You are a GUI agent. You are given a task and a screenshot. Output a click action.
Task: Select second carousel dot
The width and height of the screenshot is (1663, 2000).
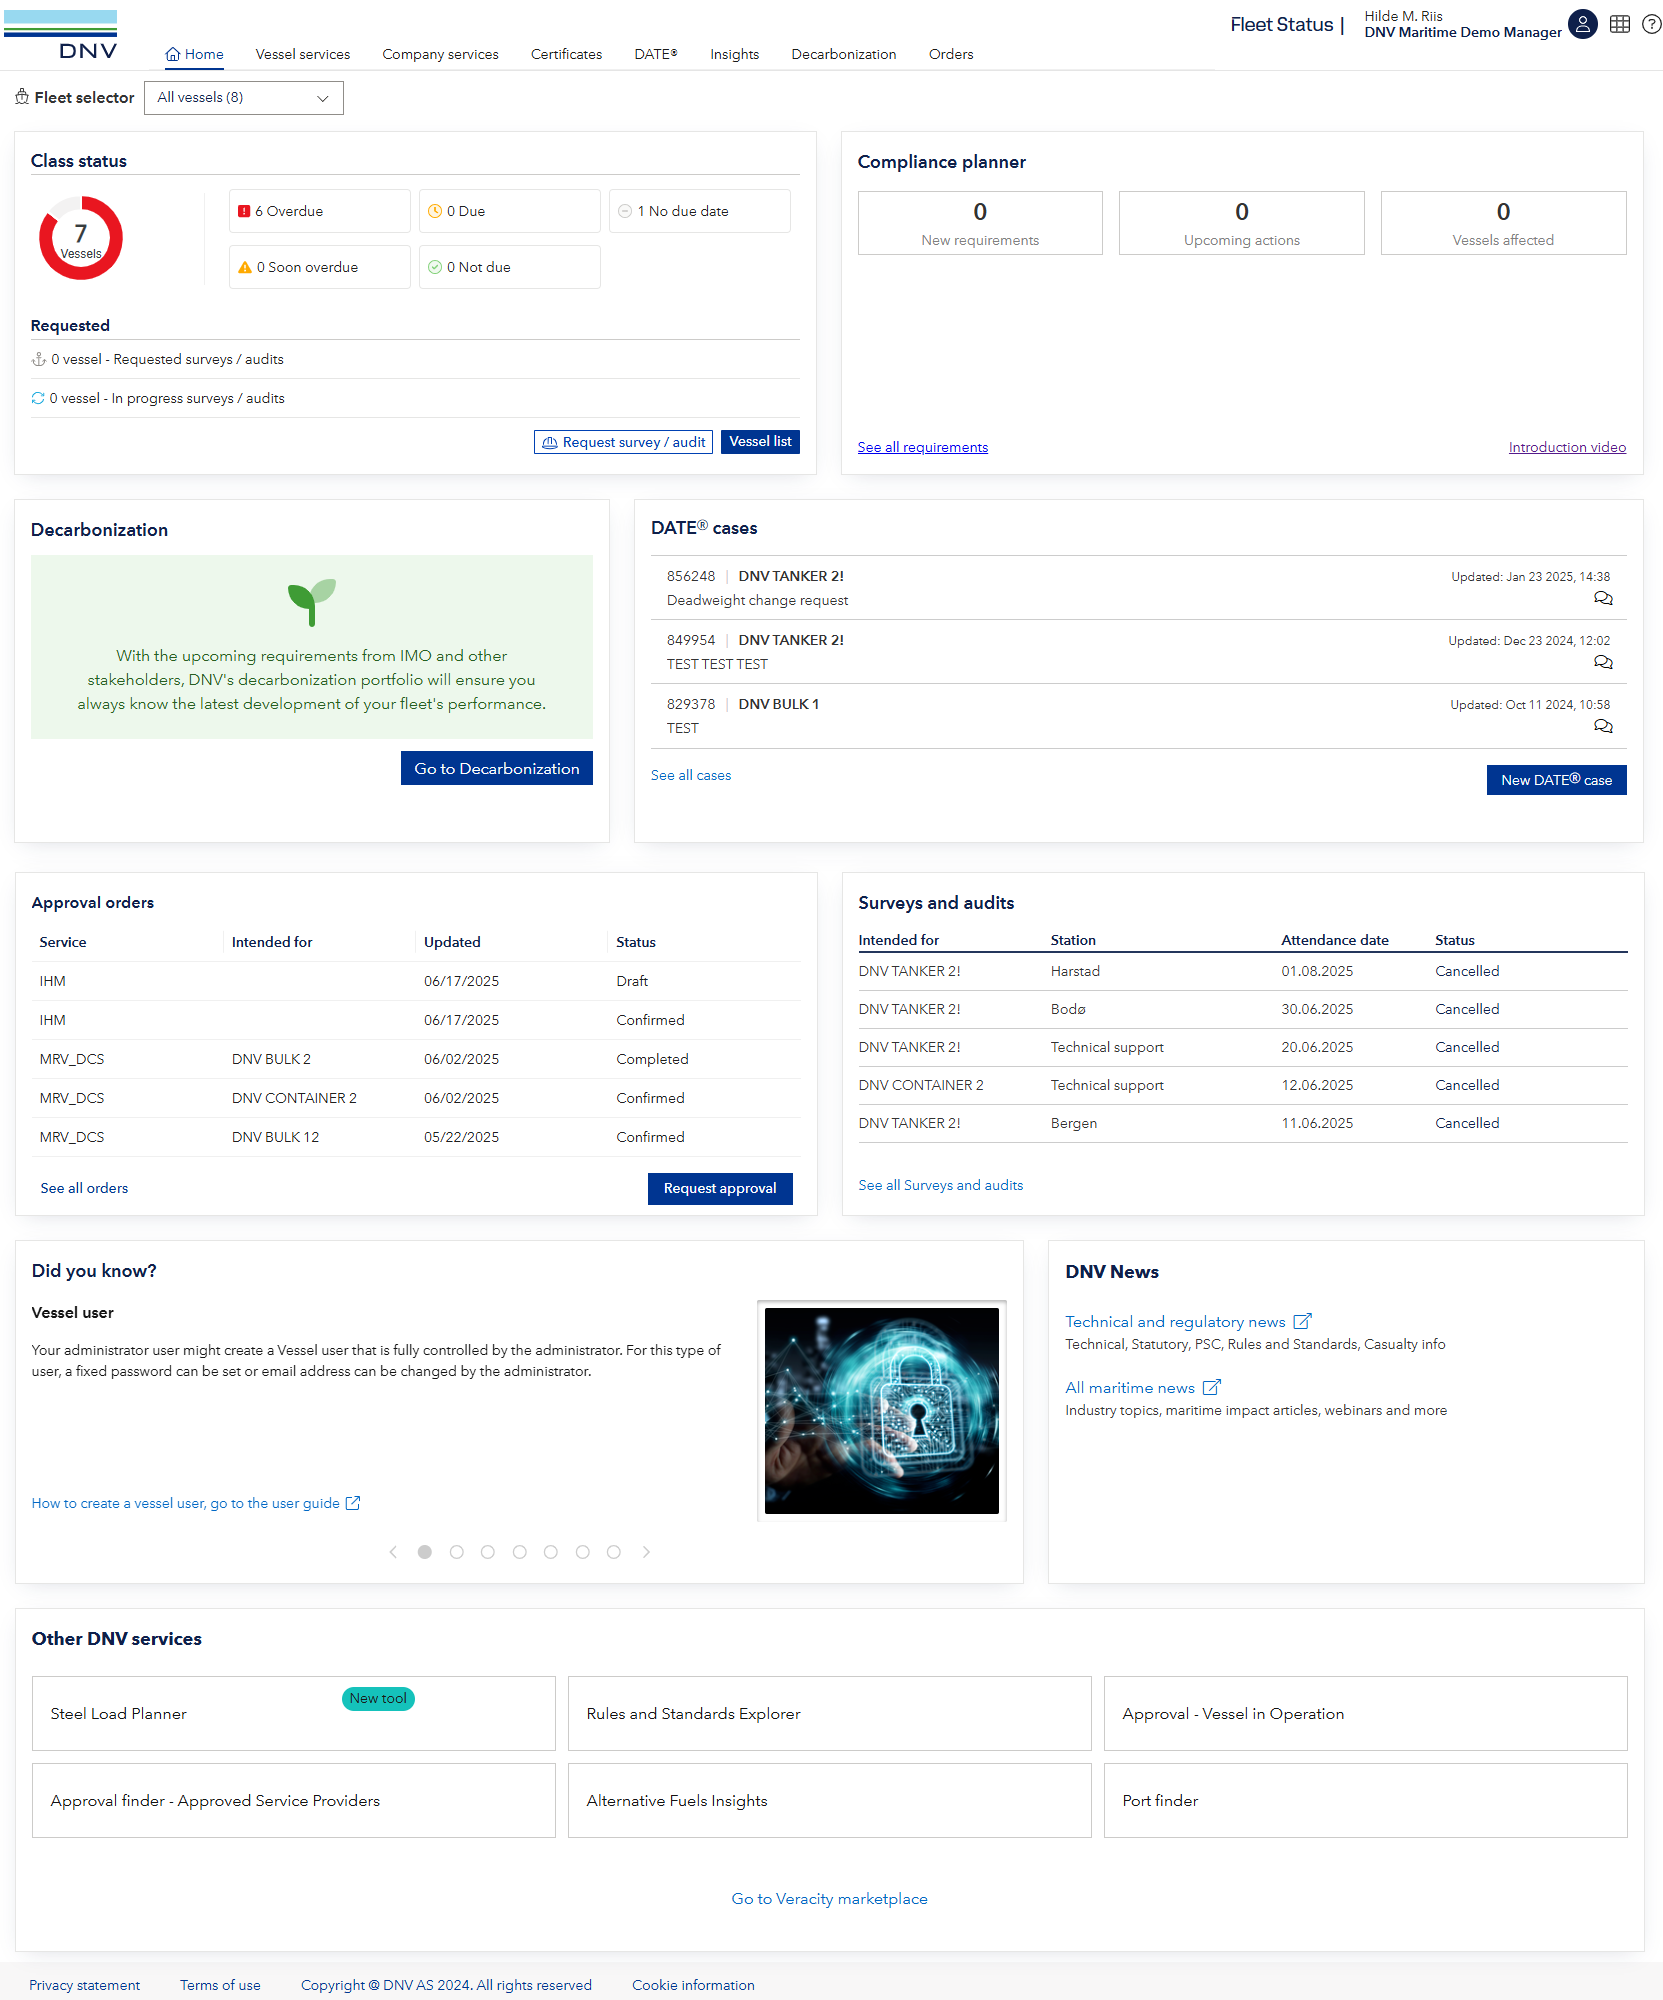[457, 1552]
